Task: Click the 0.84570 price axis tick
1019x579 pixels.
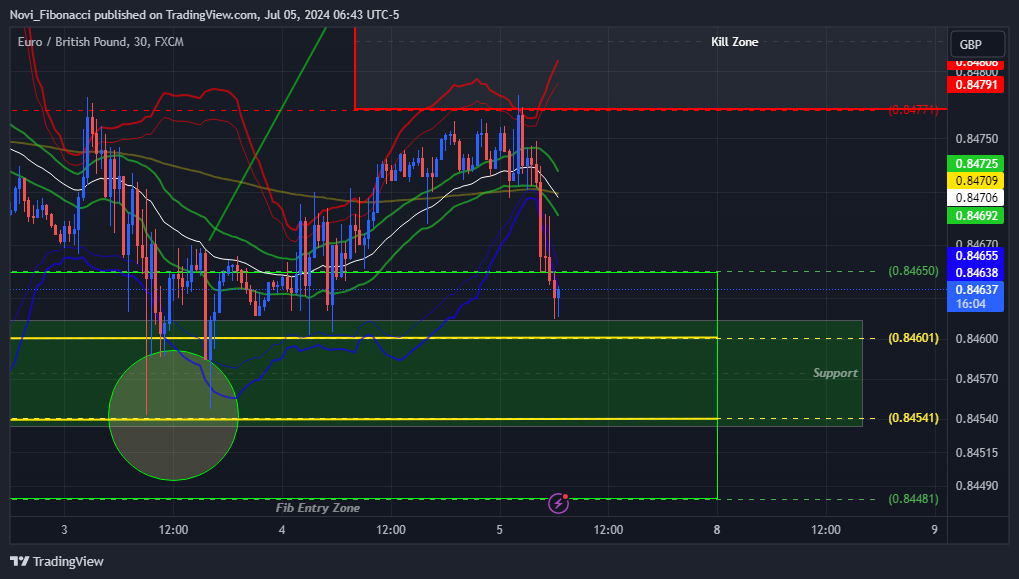Action: (x=976, y=379)
